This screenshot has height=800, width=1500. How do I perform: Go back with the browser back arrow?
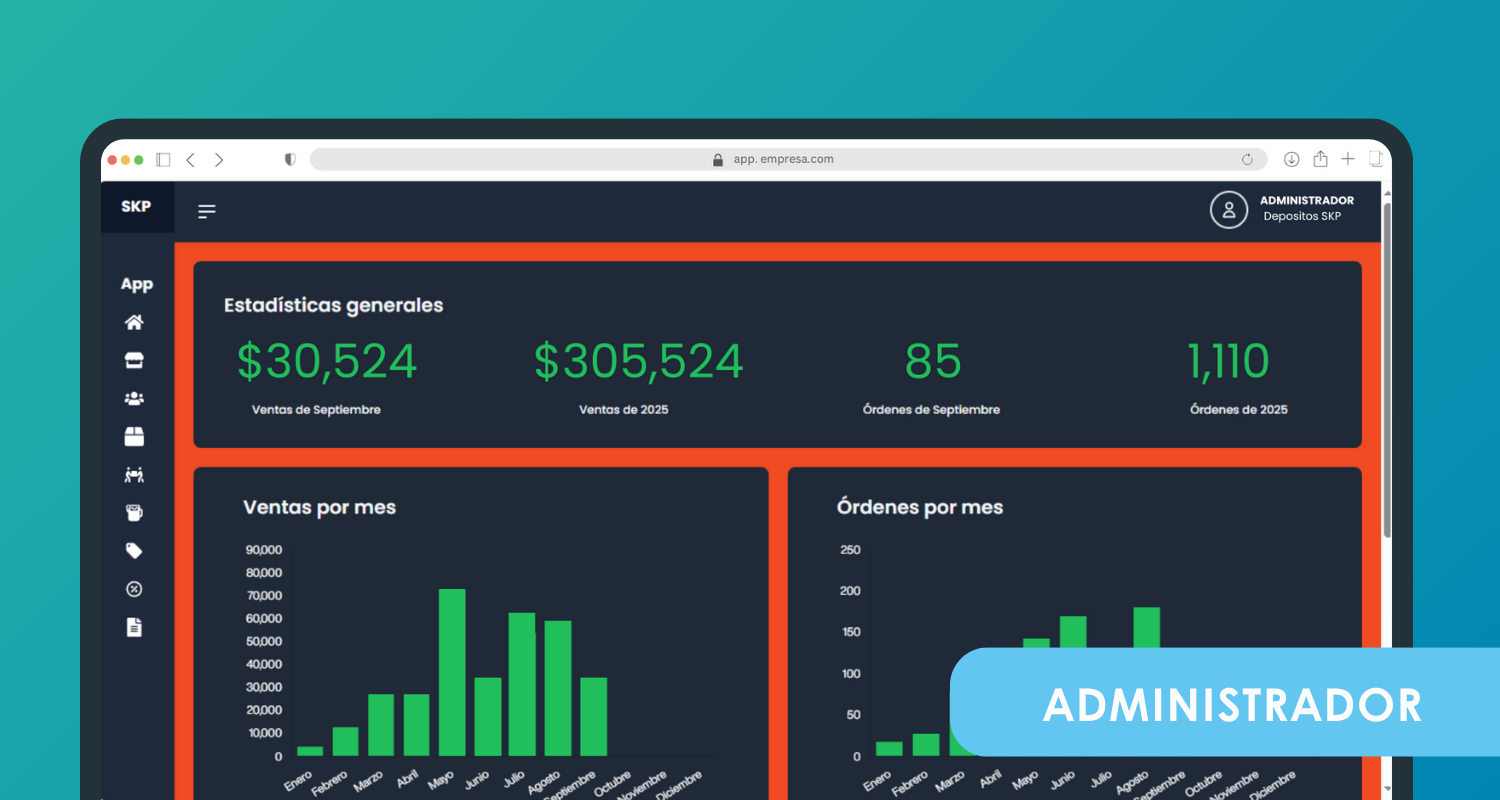click(x=191, y=160)
